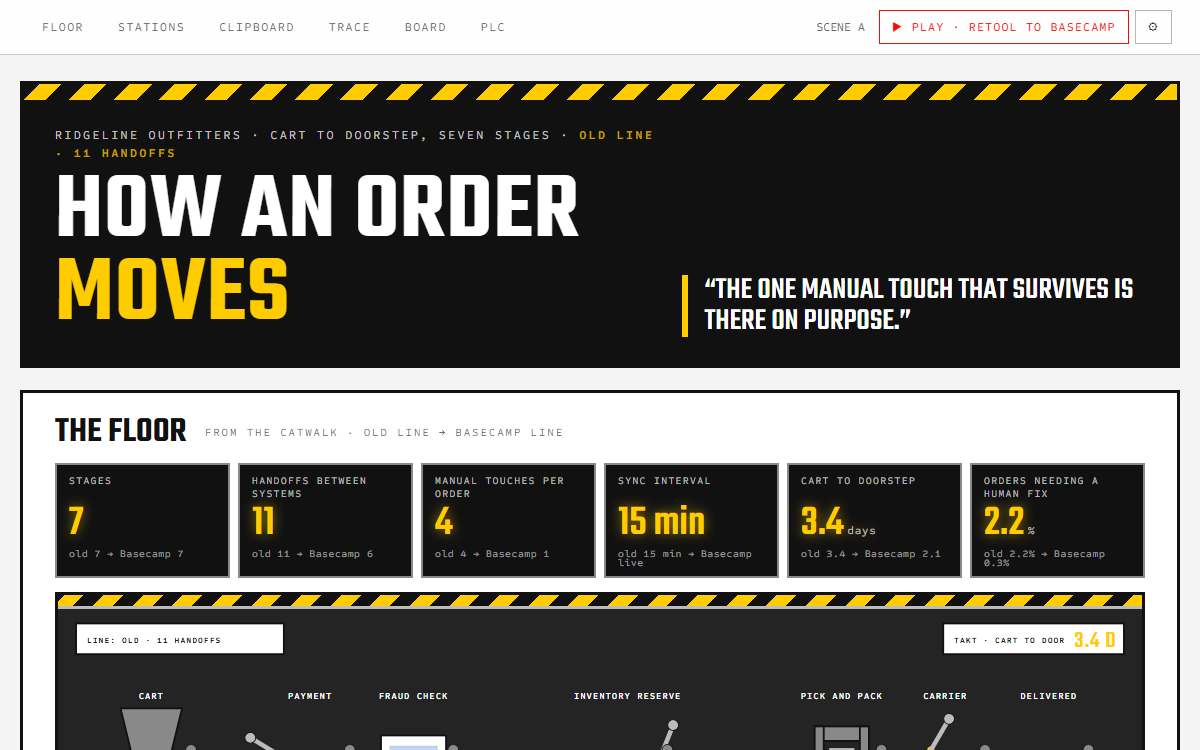Viewport: 1200px width, 750px height.
Task: Click the '15 min' sync value
Action: [x=661, y=521]
